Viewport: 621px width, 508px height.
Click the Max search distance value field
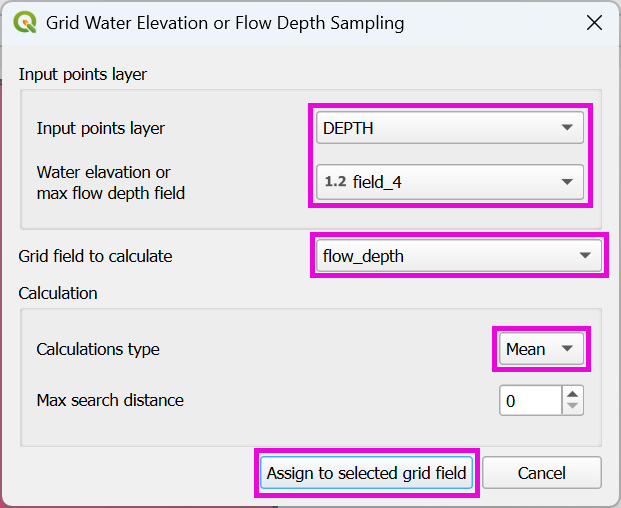pos(530,401)
